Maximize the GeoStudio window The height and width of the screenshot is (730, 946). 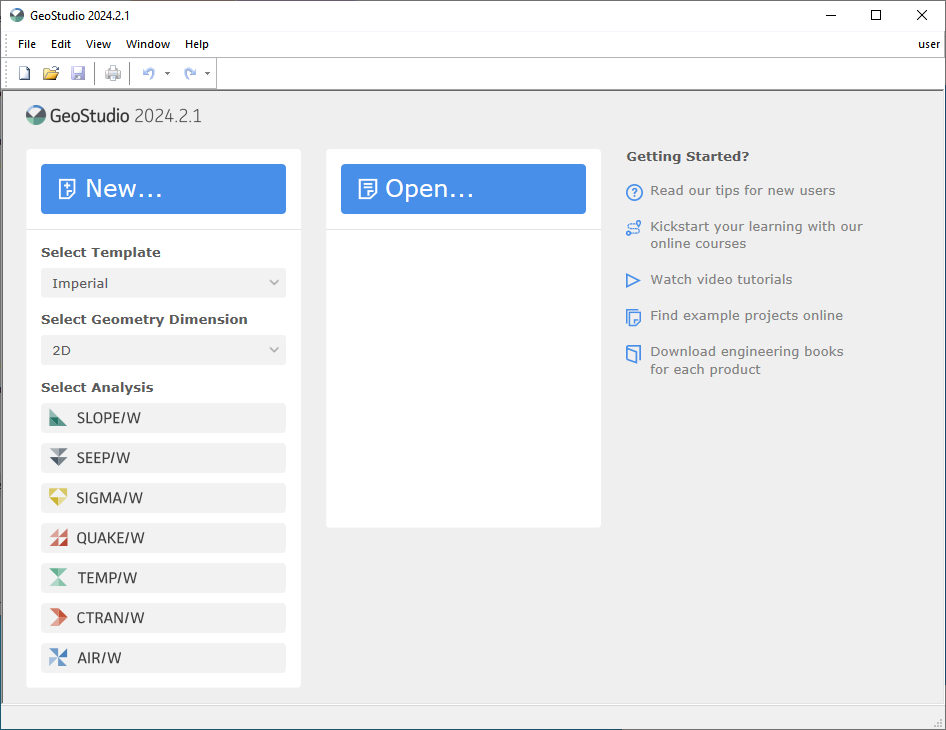pos(876,15)
